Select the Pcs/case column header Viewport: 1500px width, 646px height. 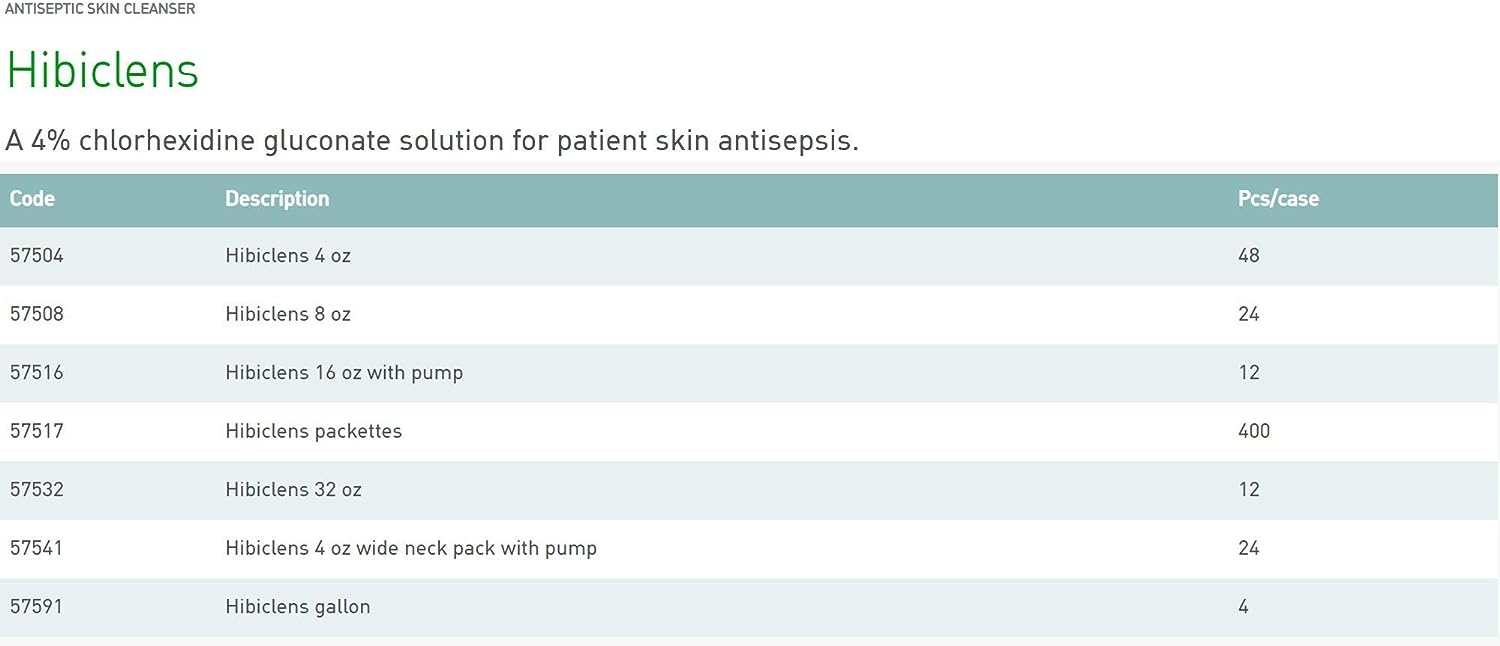(x=1278, y=199)
